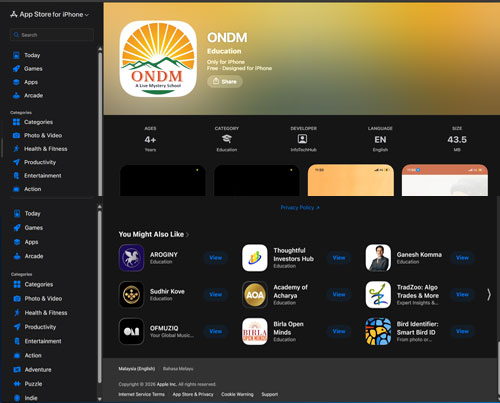Share the ONDM app
Image resolution: width=500 pixels, height=403 pixels.
point(225,81)
